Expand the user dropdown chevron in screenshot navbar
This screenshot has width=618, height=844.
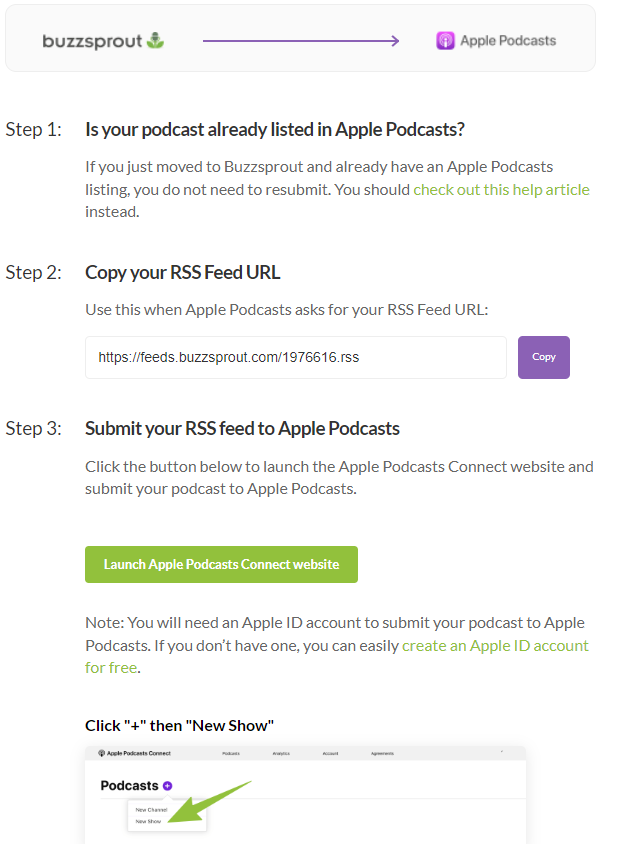tap(502, 752)
